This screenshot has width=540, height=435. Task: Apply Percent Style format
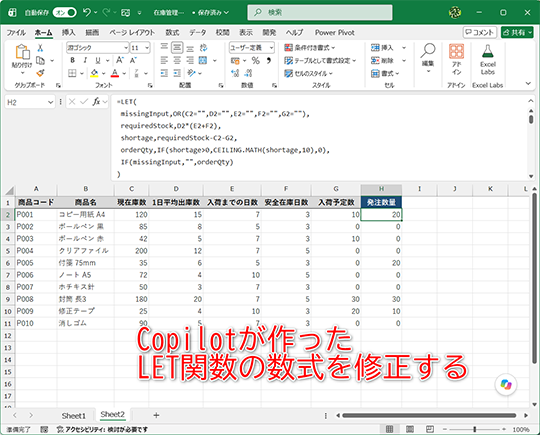coord(256,60)
